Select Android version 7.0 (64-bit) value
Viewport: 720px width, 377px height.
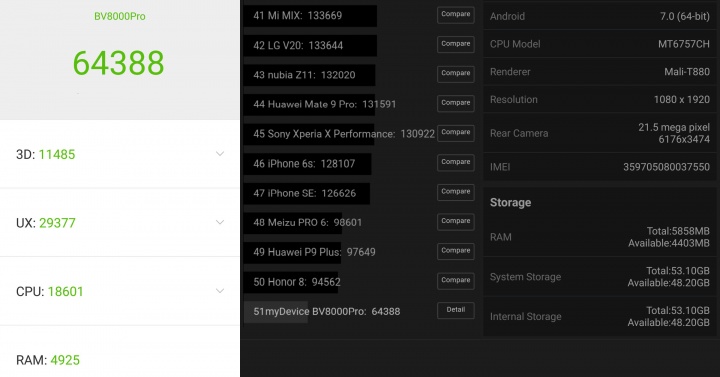[685, 16]
